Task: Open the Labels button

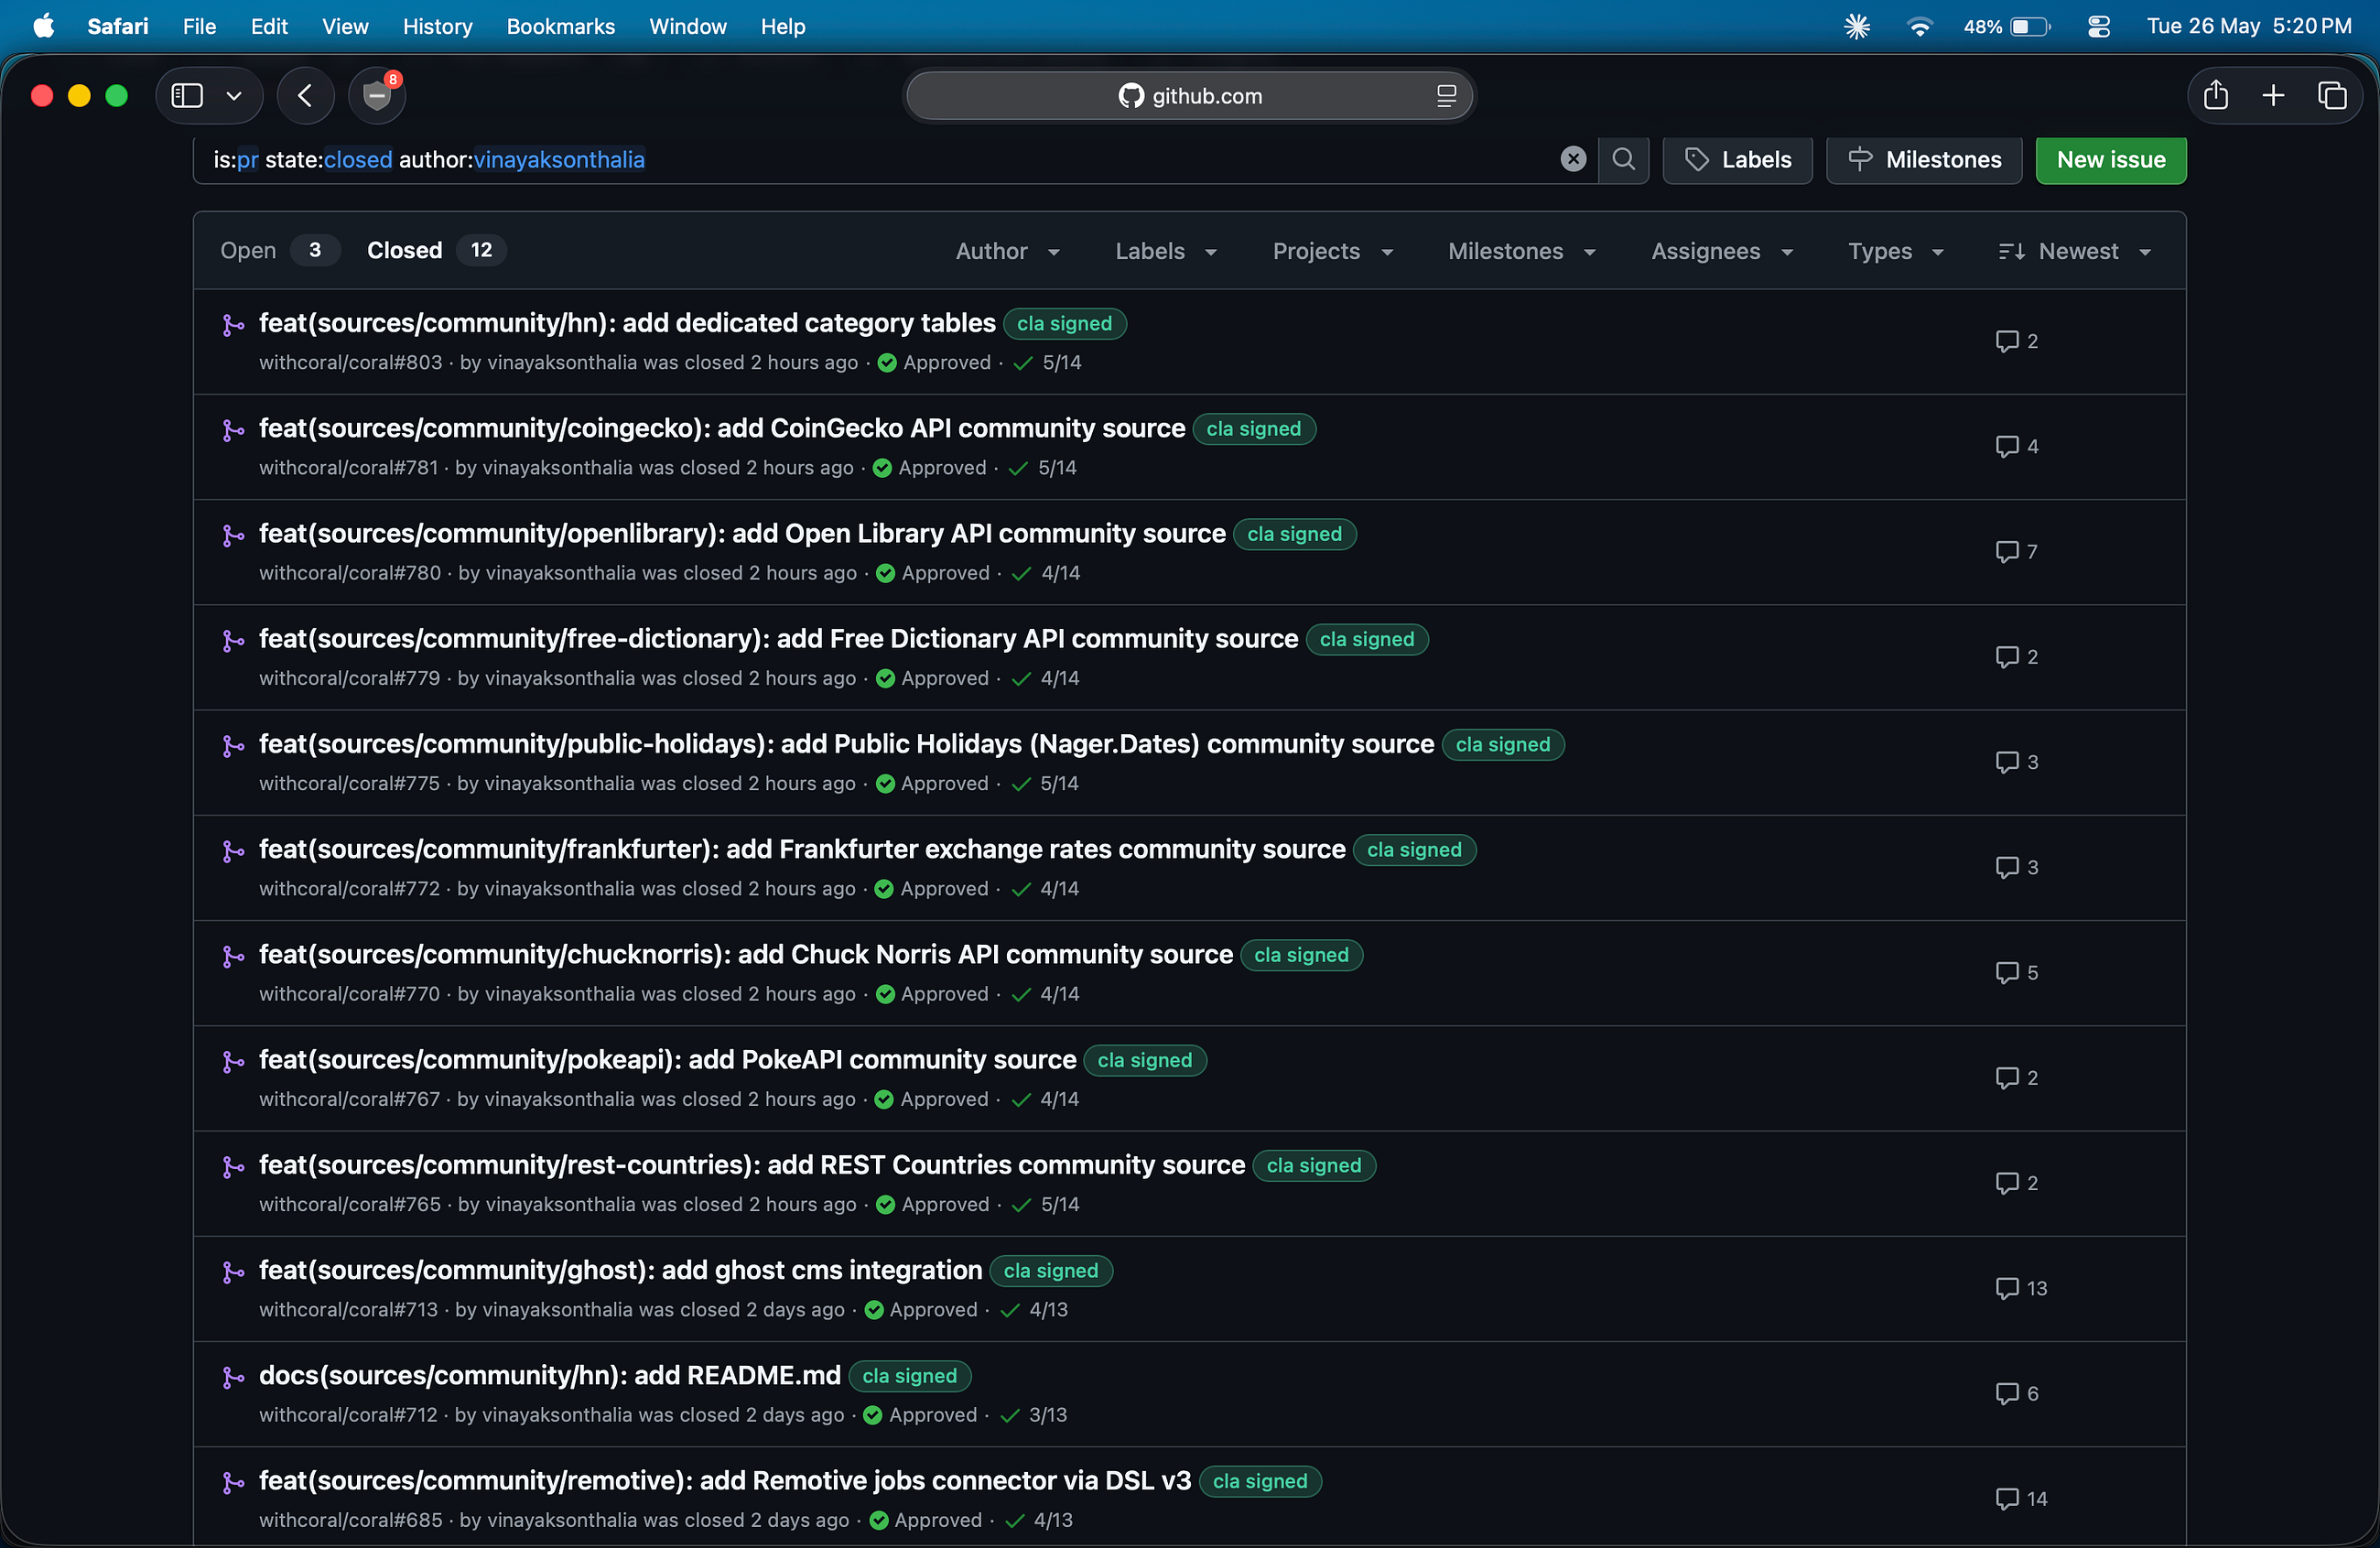Action: point(1738,159)
